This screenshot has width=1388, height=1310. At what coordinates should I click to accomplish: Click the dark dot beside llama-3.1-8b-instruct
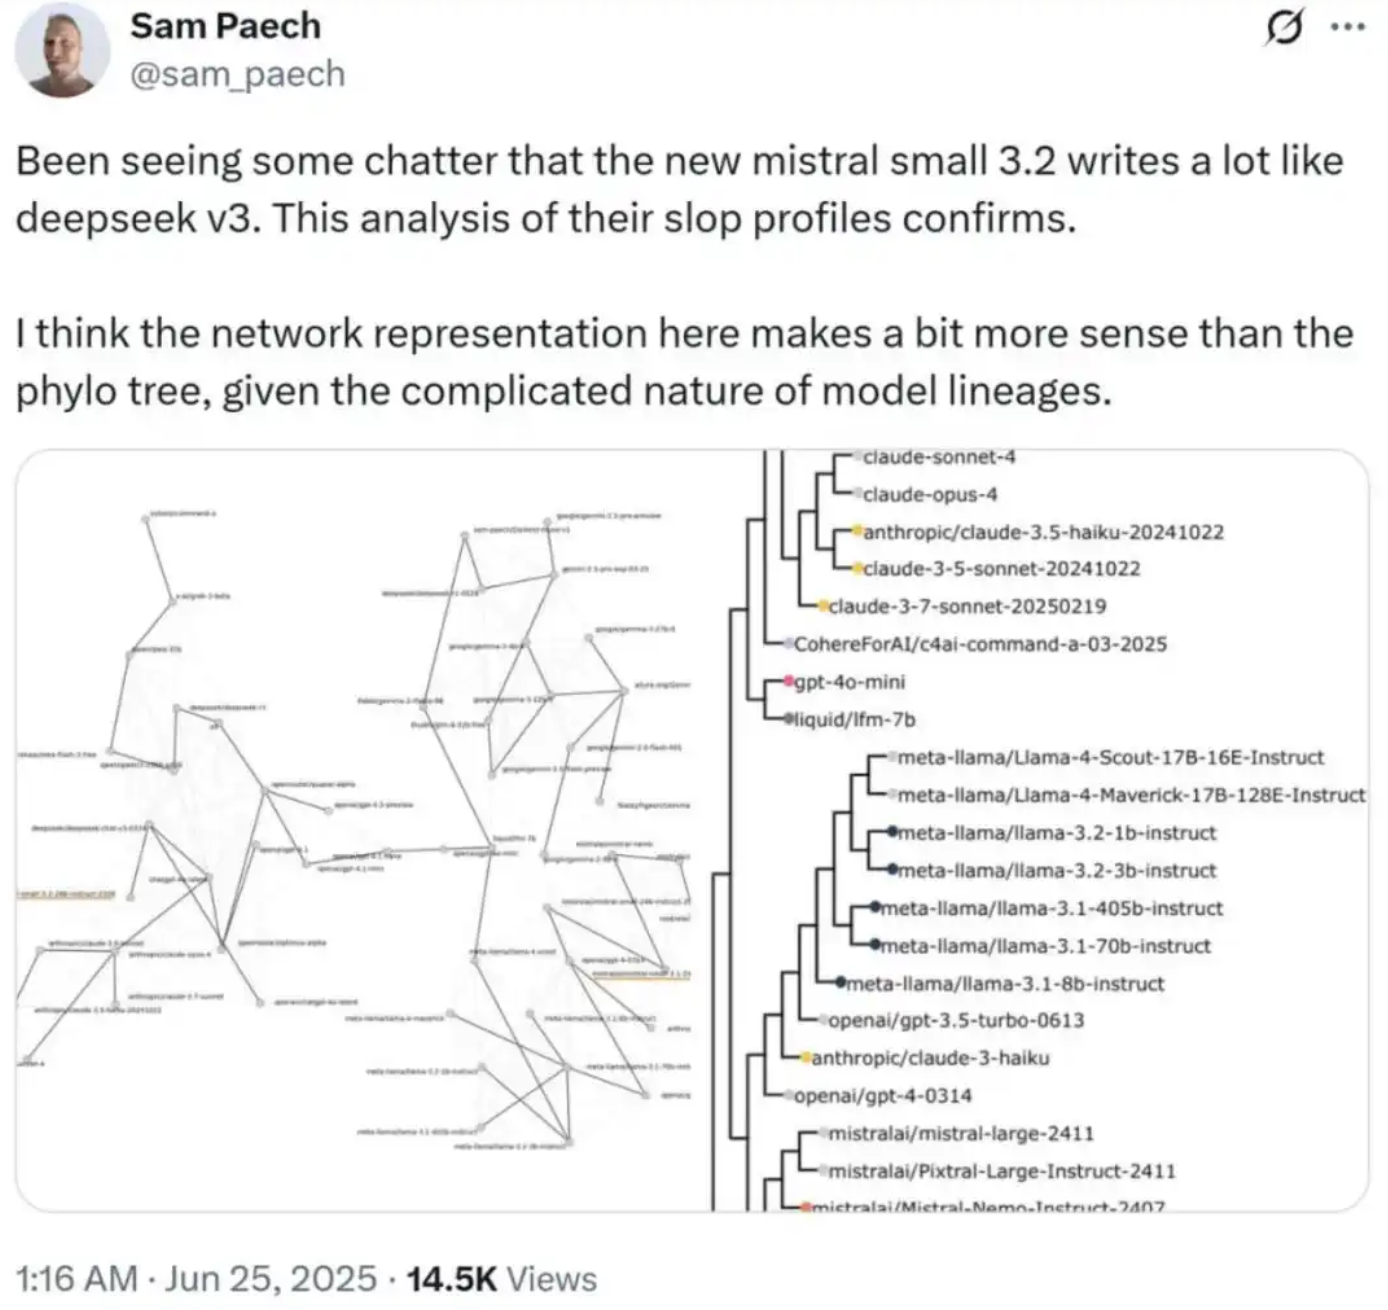click(x=841, y=983)
